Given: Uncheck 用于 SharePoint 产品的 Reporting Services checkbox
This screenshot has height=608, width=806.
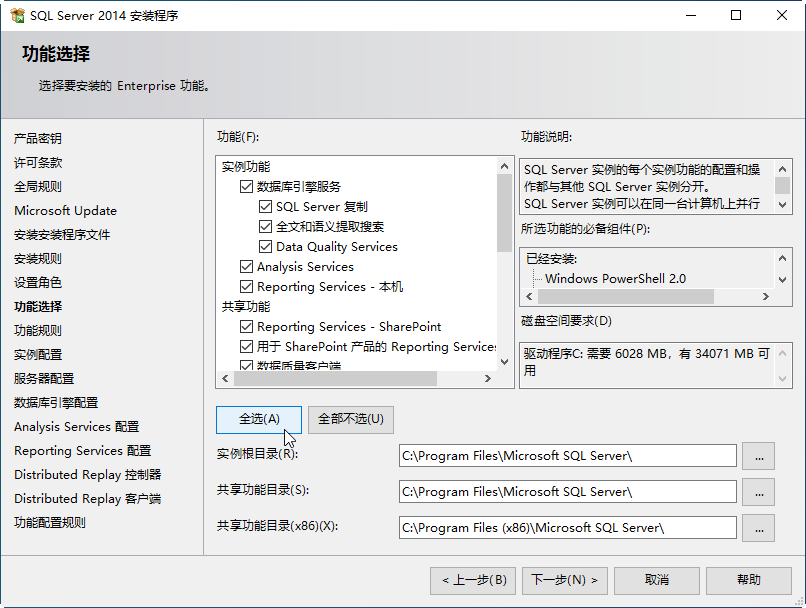Looking at the screenshot, I should pos(246,347).
